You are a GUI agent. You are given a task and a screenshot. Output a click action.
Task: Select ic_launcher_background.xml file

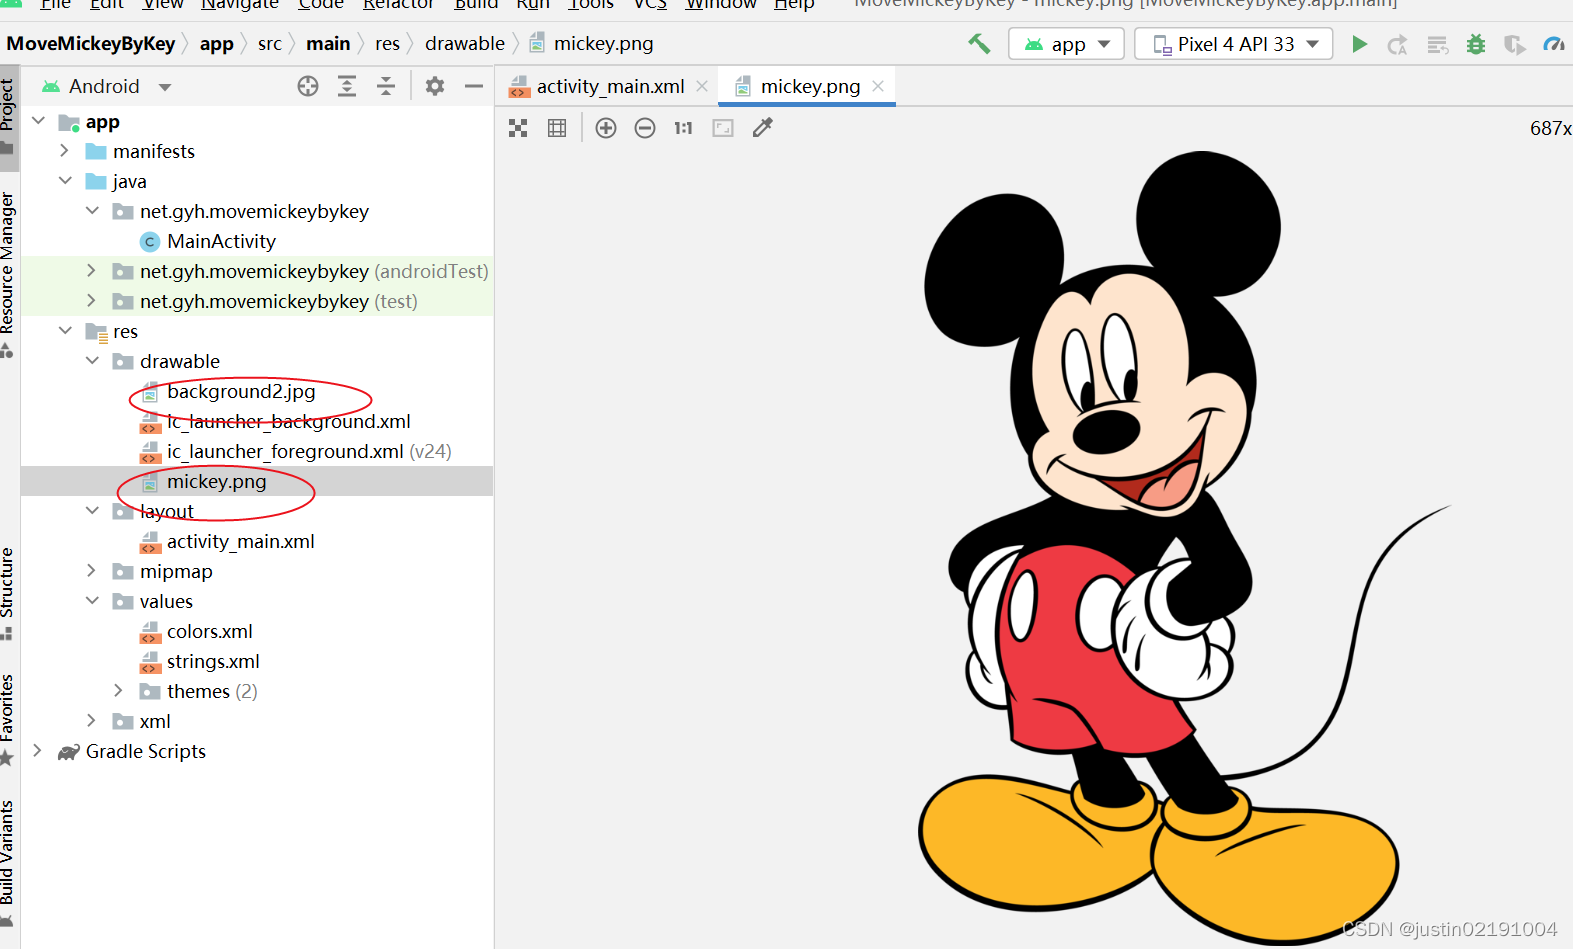coord(288,421)
